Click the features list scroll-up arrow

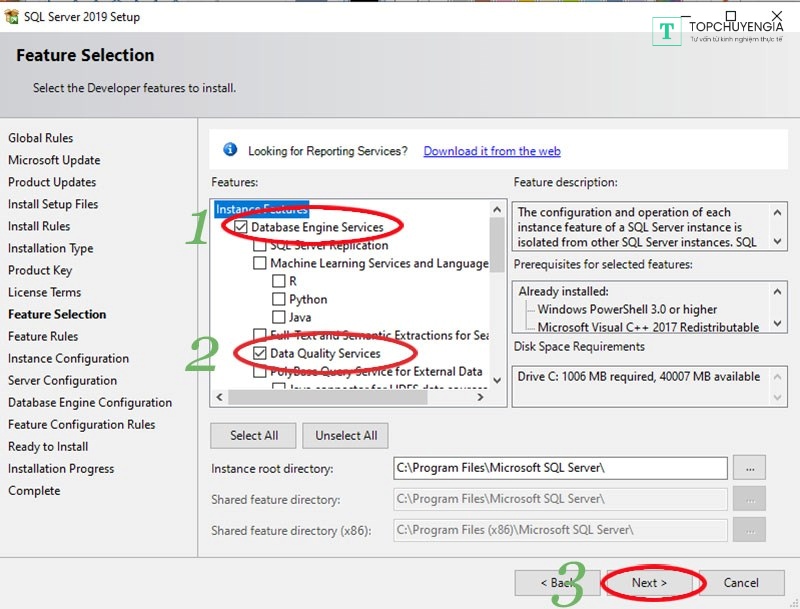[x=497, y=210]
